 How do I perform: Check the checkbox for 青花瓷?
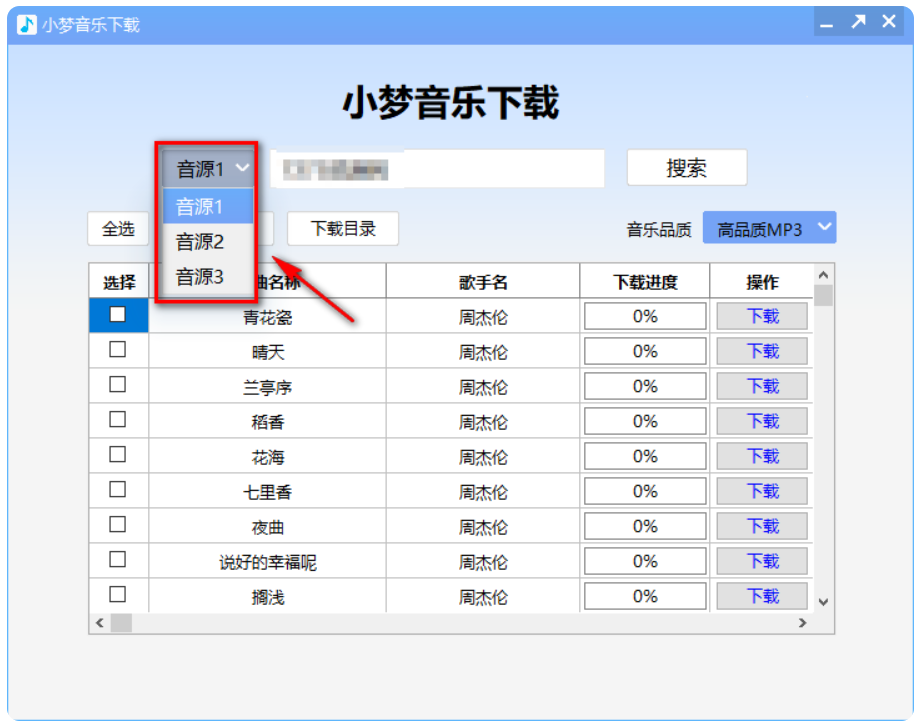tap(118, 315)
